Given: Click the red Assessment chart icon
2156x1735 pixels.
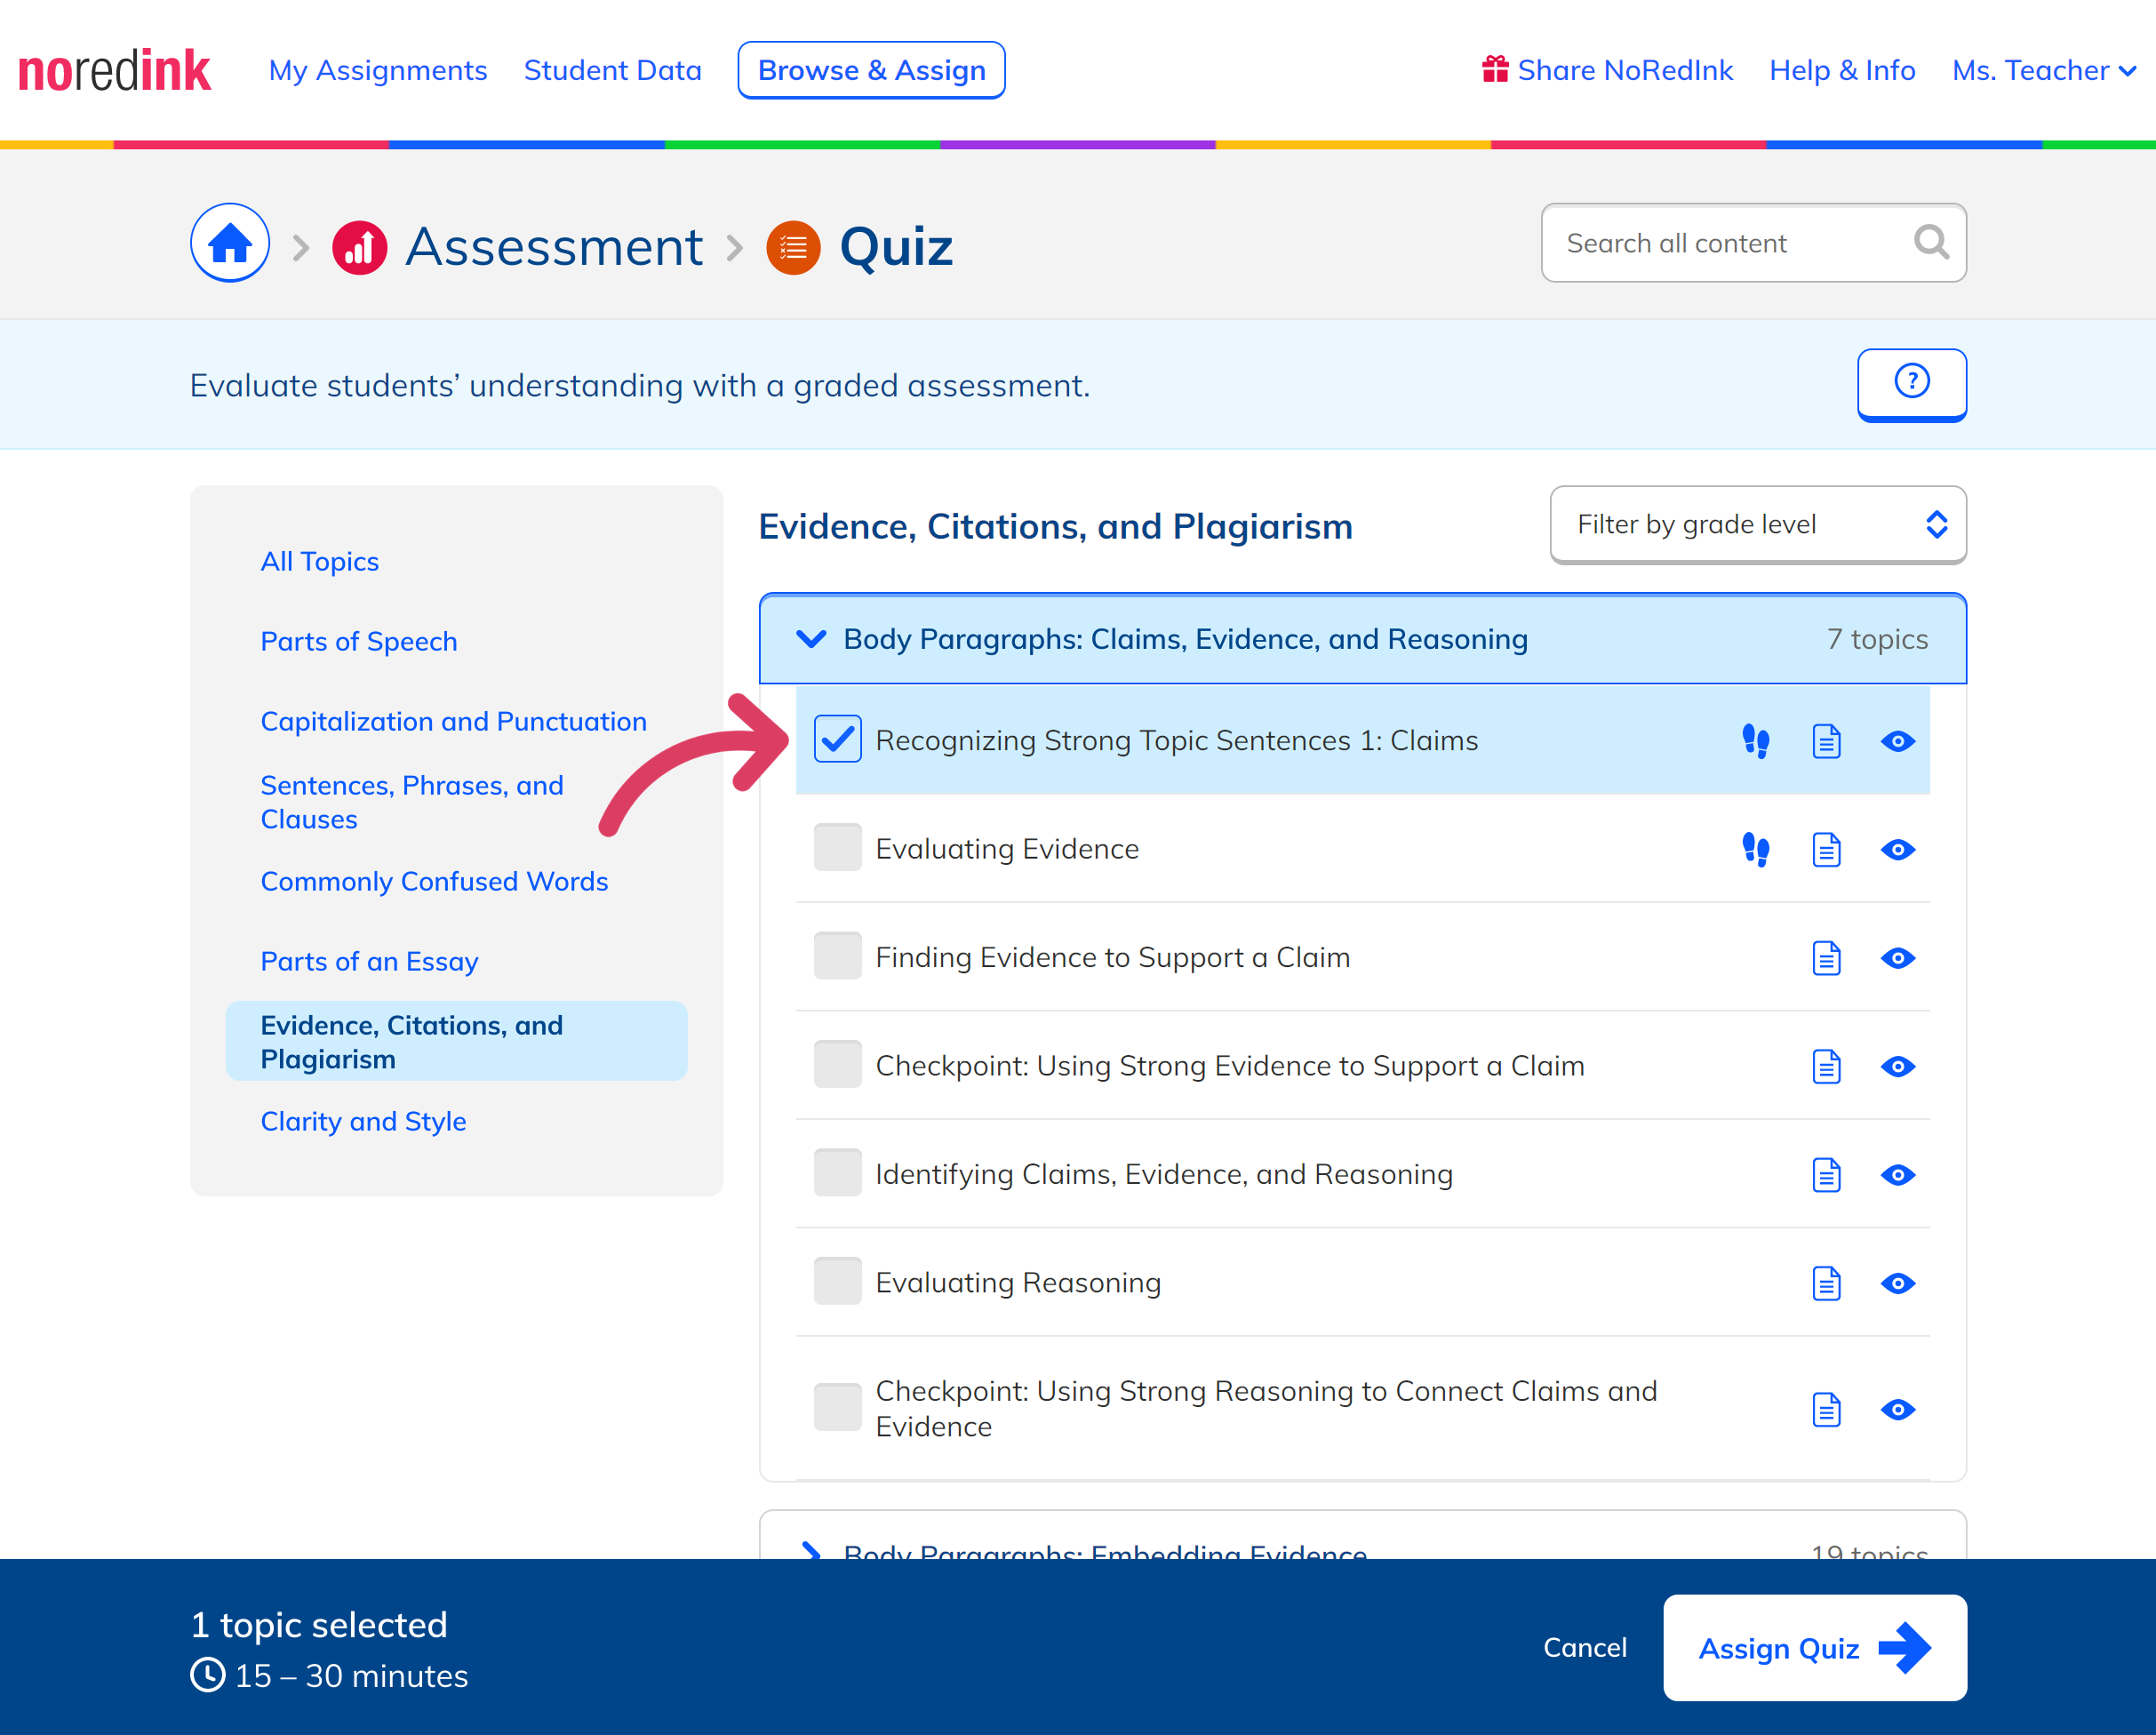Looking at the screenshot, I should point(360,247).
